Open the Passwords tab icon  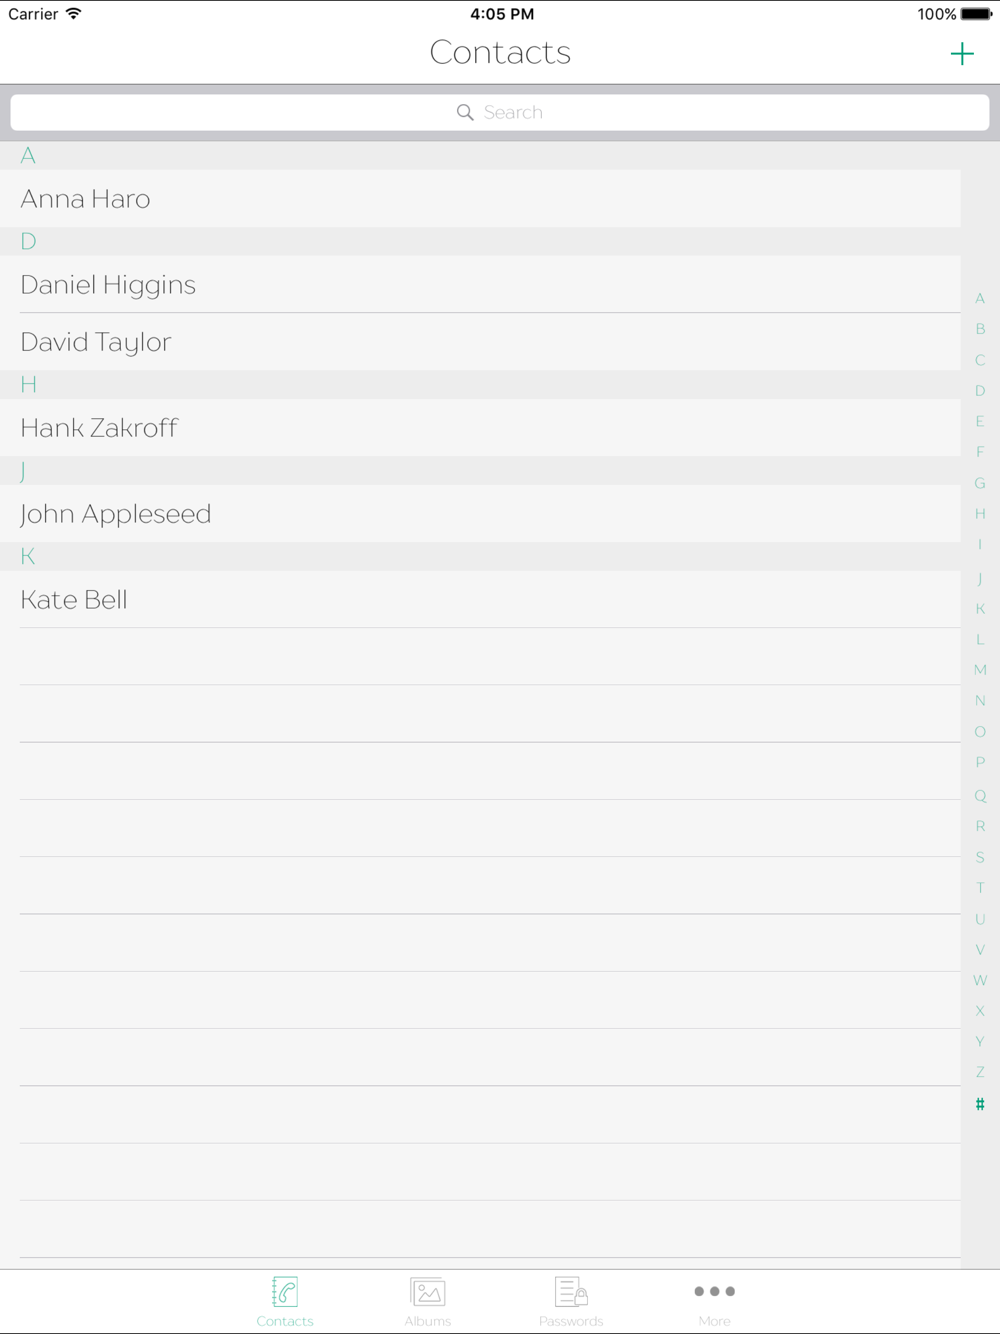[x=571, y=1292]
